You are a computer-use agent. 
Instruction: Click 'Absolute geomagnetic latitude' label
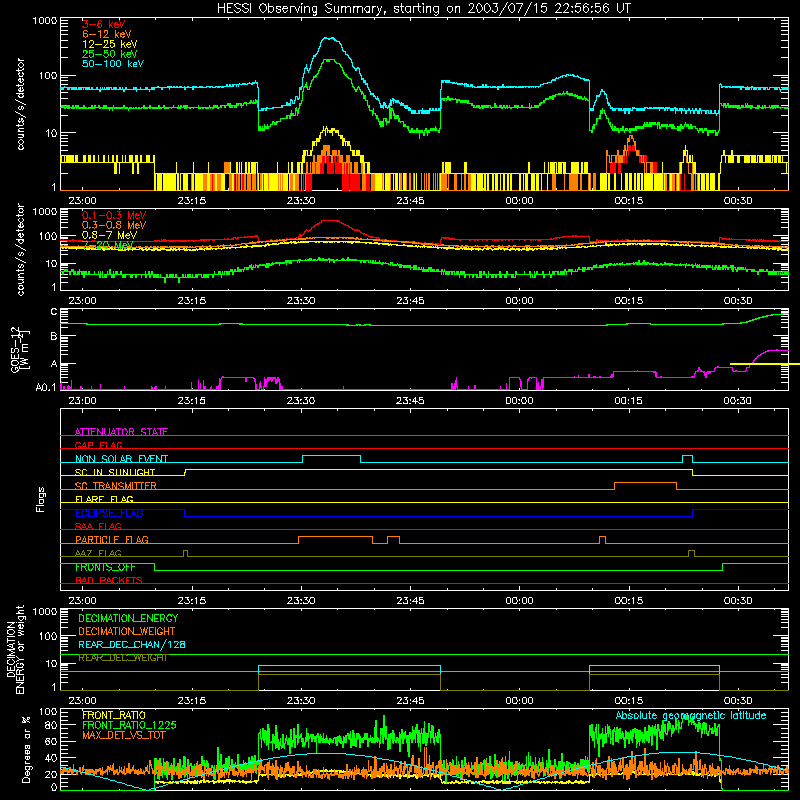[x=691, y=715]
